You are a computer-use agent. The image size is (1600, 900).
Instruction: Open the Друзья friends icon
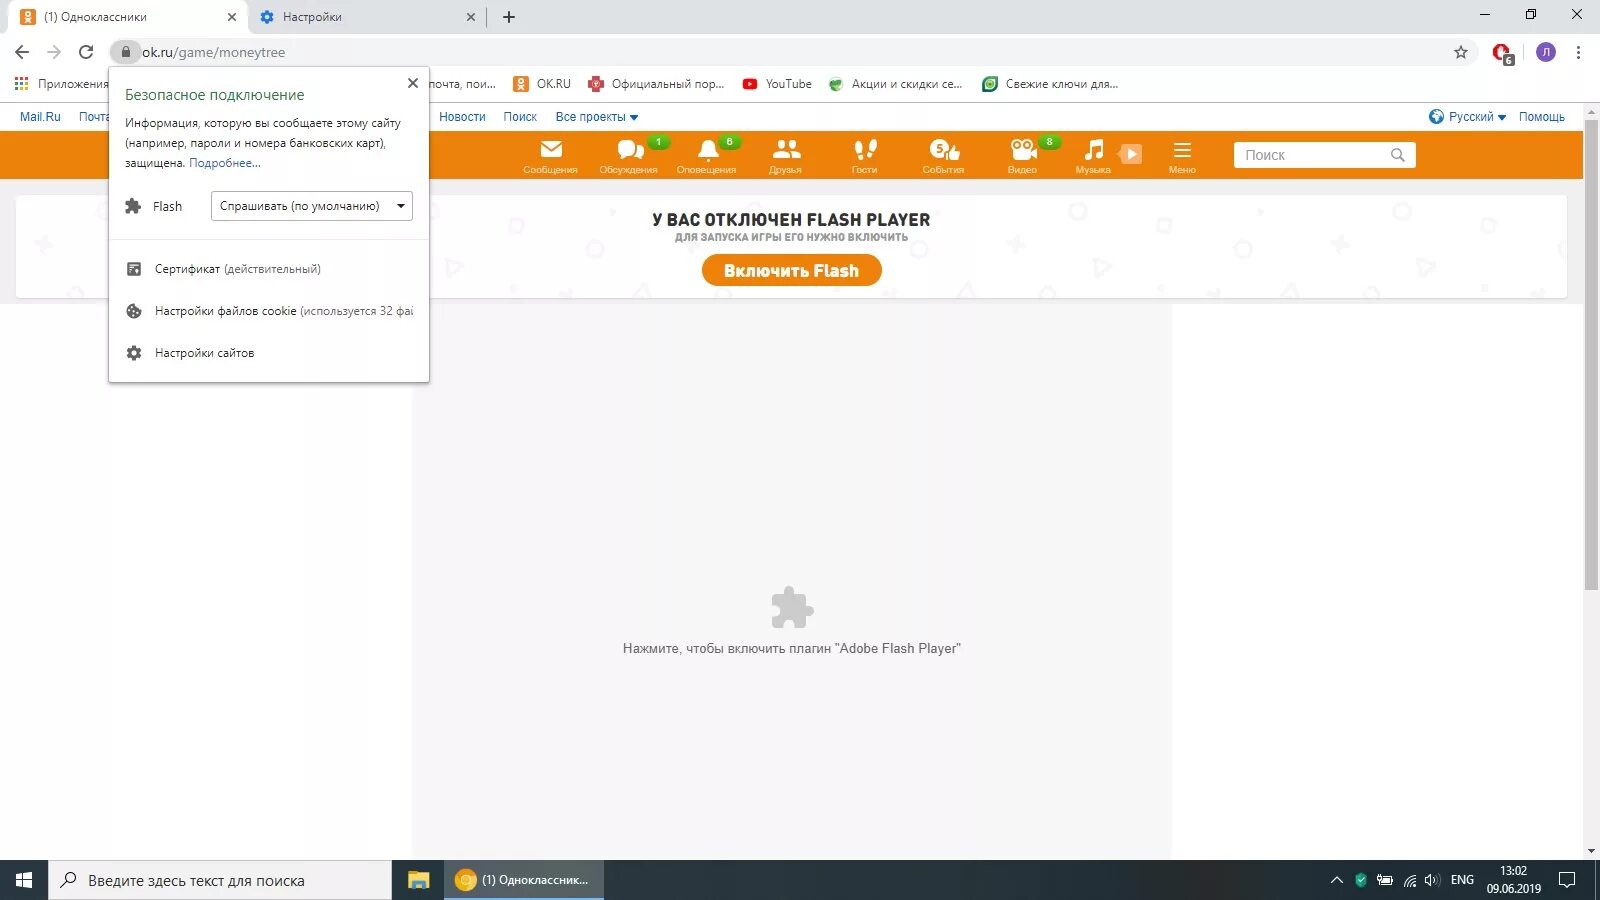(786, 155)
